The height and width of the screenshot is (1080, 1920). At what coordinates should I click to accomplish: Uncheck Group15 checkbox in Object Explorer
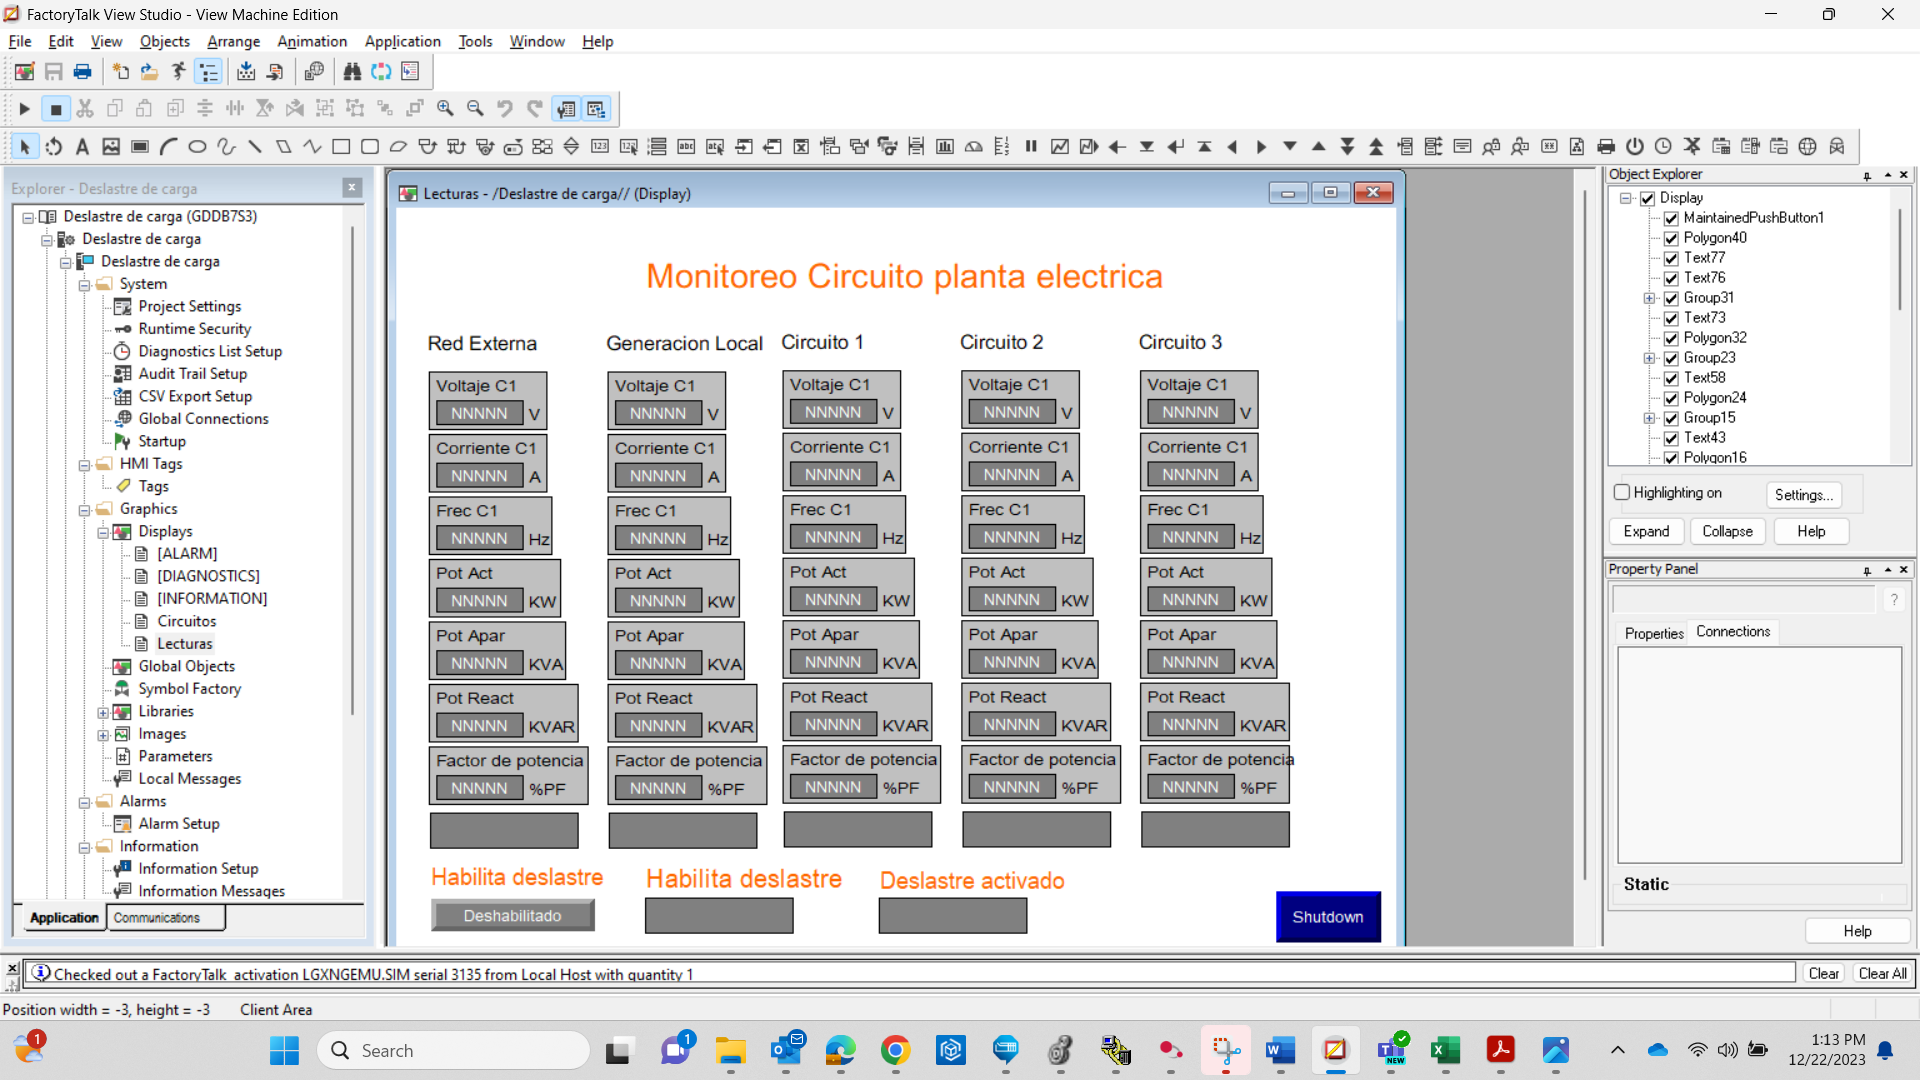pos(1671,418)
